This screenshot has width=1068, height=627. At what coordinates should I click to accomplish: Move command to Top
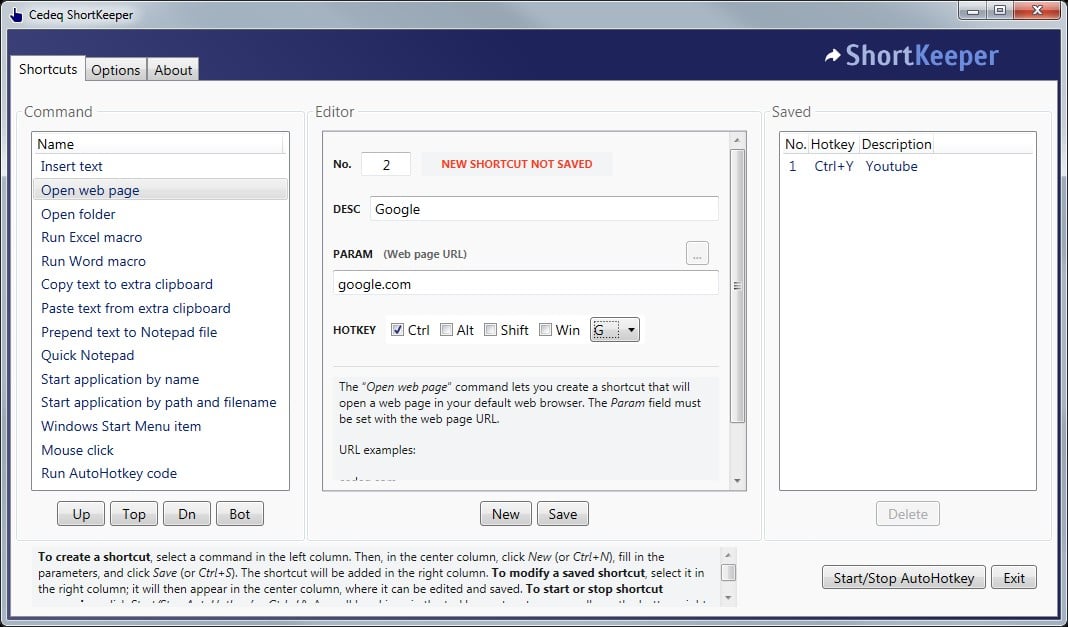tap(134, 514)
